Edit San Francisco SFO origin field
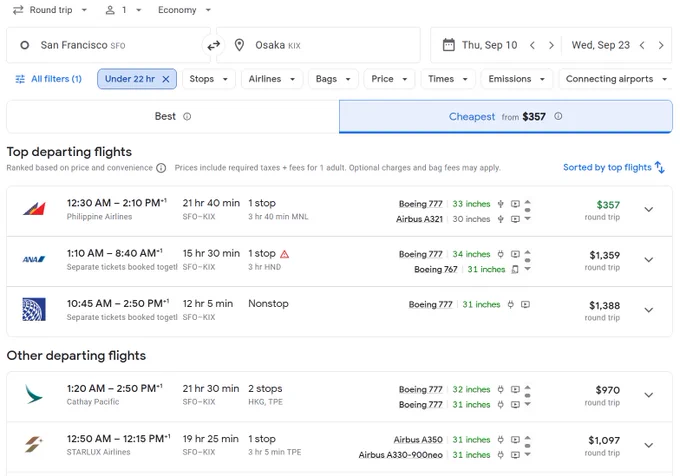680x476 pixels. tap(108, 45)
